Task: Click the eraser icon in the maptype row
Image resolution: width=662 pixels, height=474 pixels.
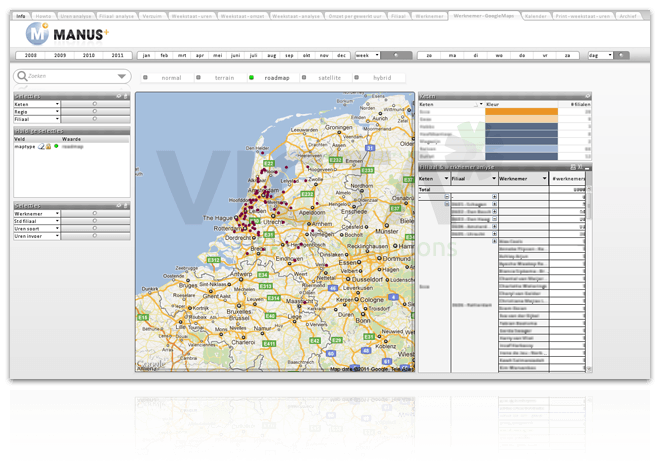Action: [41, 146]
